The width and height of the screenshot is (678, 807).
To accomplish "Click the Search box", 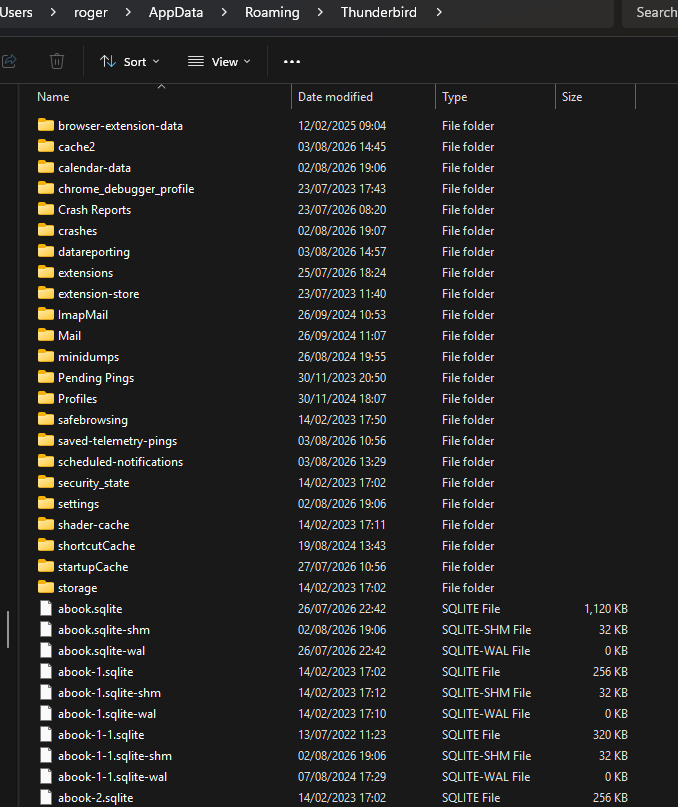I will (651, 12).
